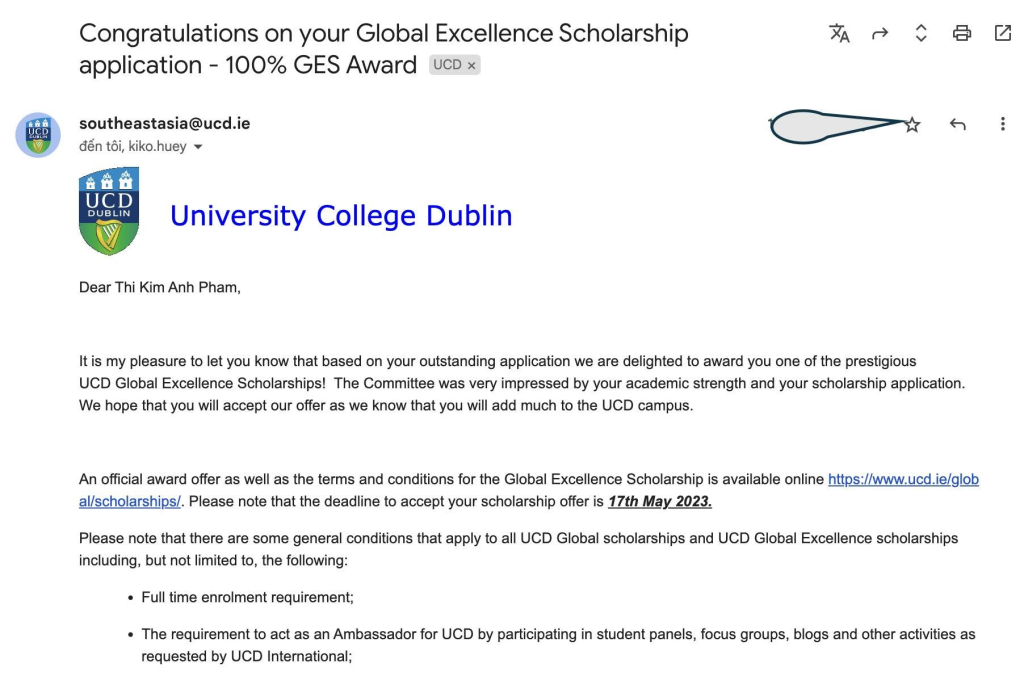Show recipient details dropdown arrow
Screen dimensions: 1024x680
pyautogui.click(x=198, y=147)
